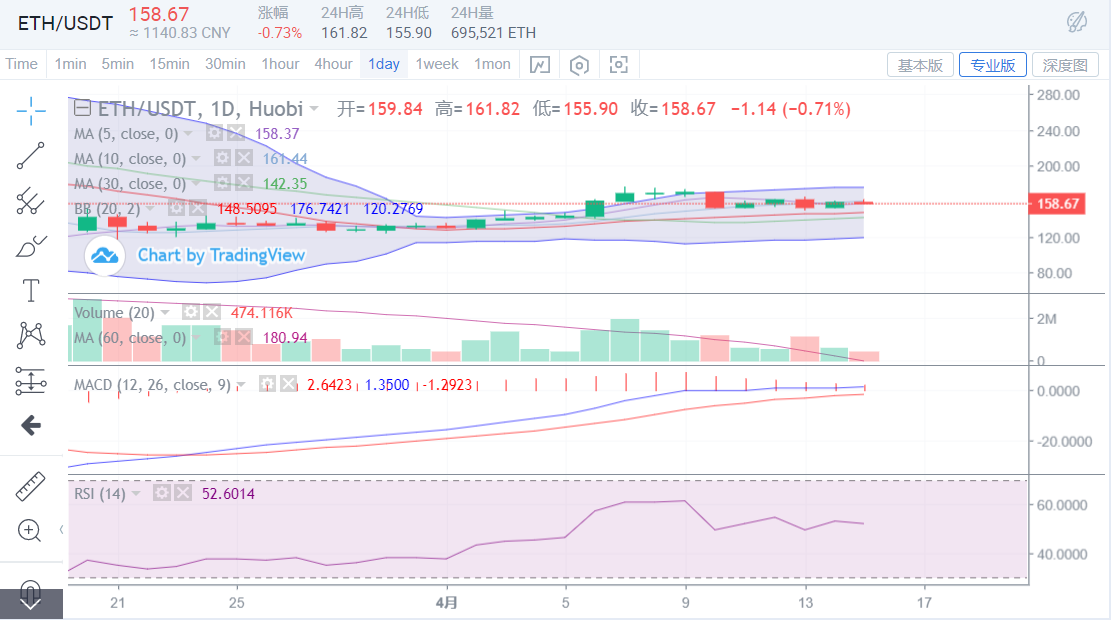Open the 深度图 depth chart

coord(1065,65)
